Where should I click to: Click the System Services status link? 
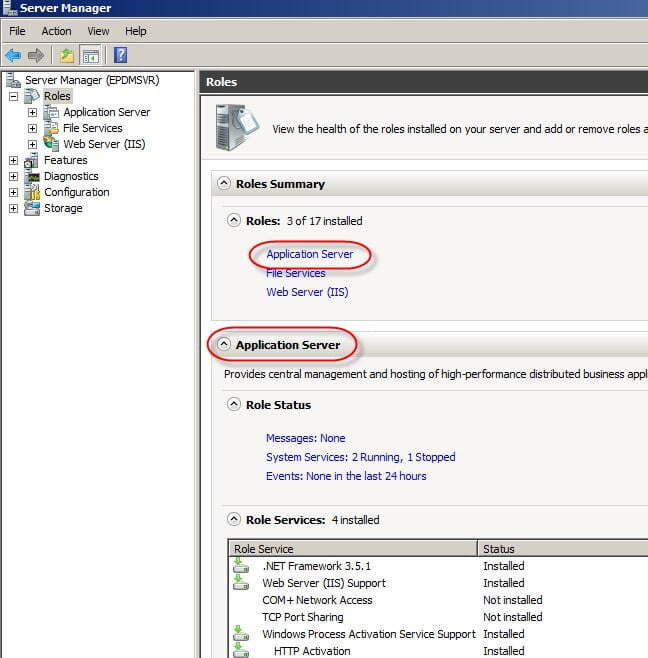(x=360, y=457)
